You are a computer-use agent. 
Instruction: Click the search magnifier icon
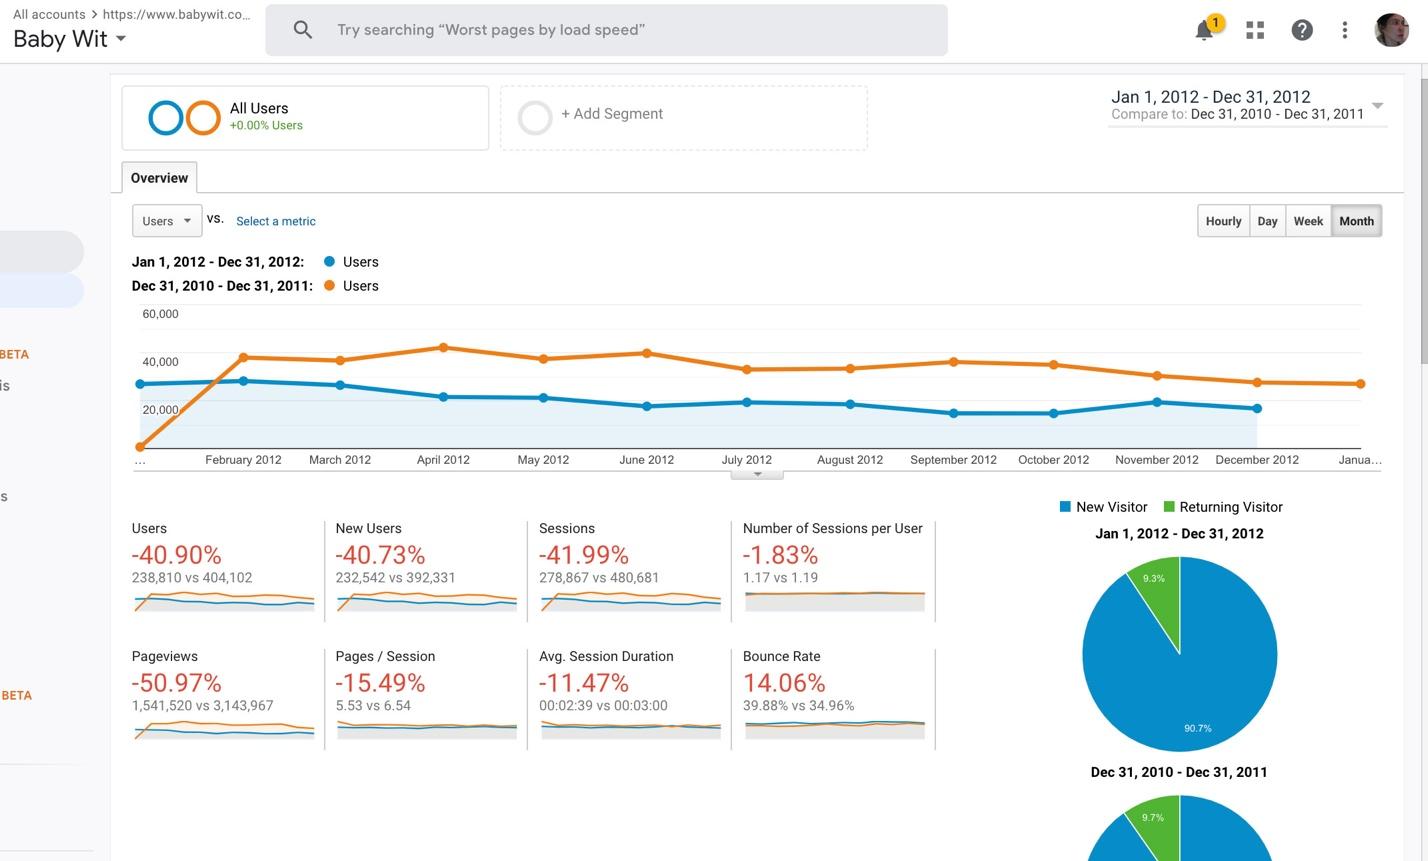(303, 30)
